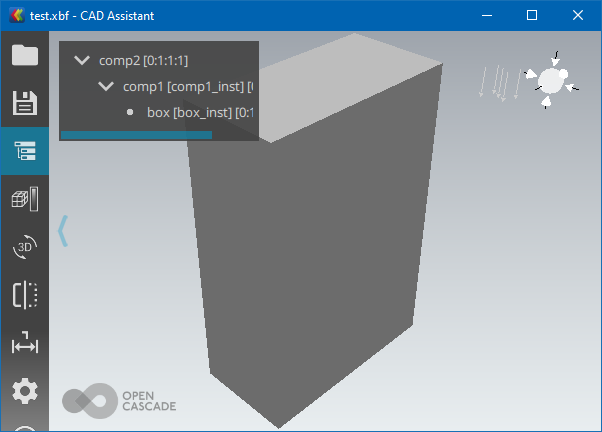
Task: Click the save floppy disk icon
Action: (24, 103)
